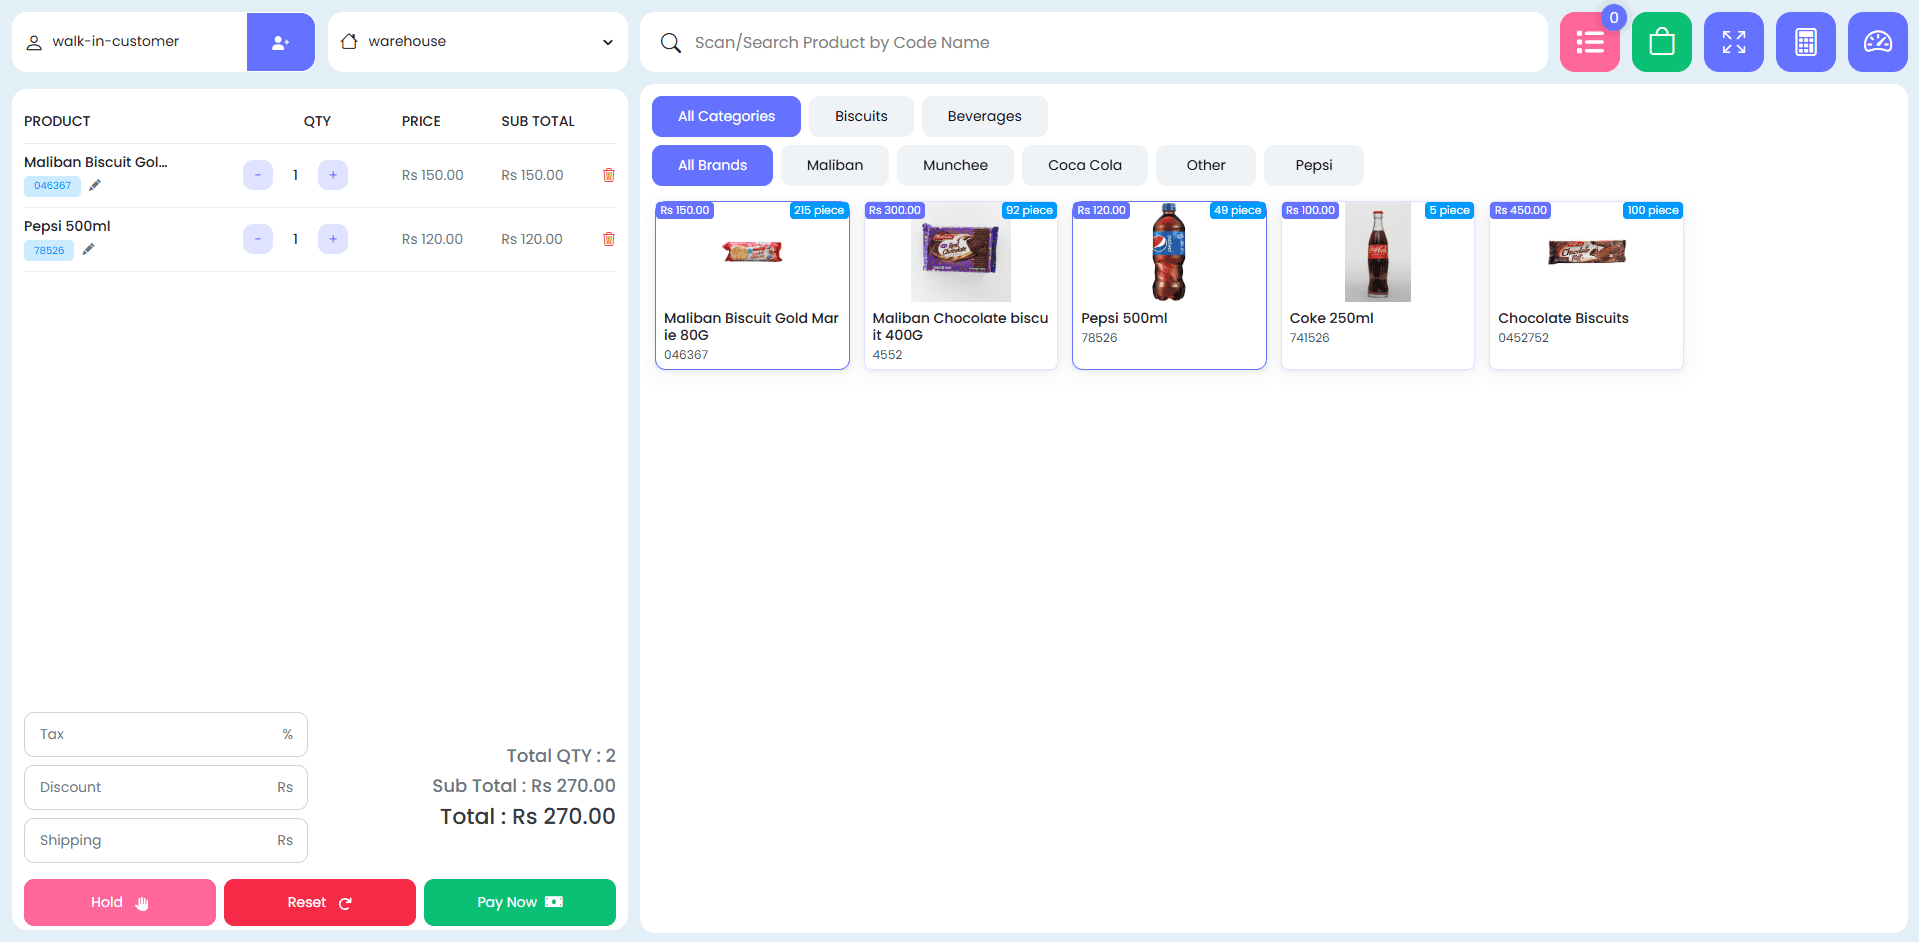Screen dimensions: 1919x942
Task: Expand the warehouse dropdown
Action: 478,42
